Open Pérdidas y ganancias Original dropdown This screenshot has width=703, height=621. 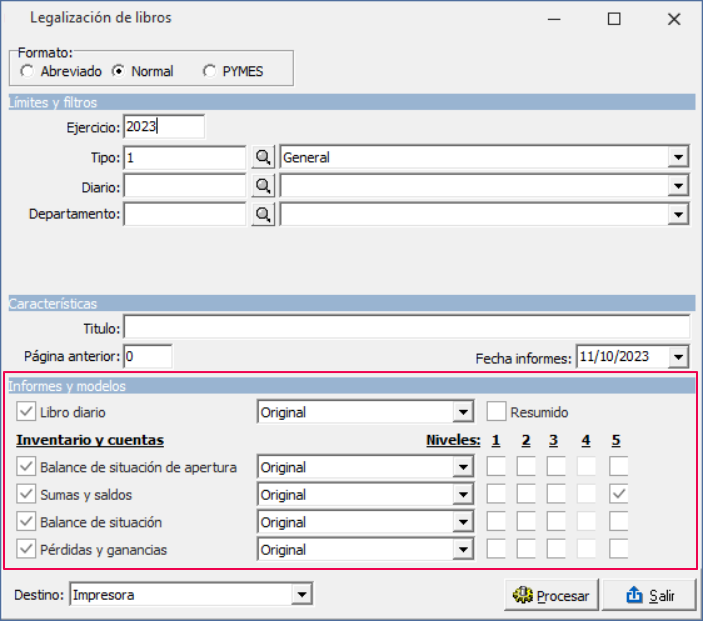pyautogui.click(x=462, y=549)
